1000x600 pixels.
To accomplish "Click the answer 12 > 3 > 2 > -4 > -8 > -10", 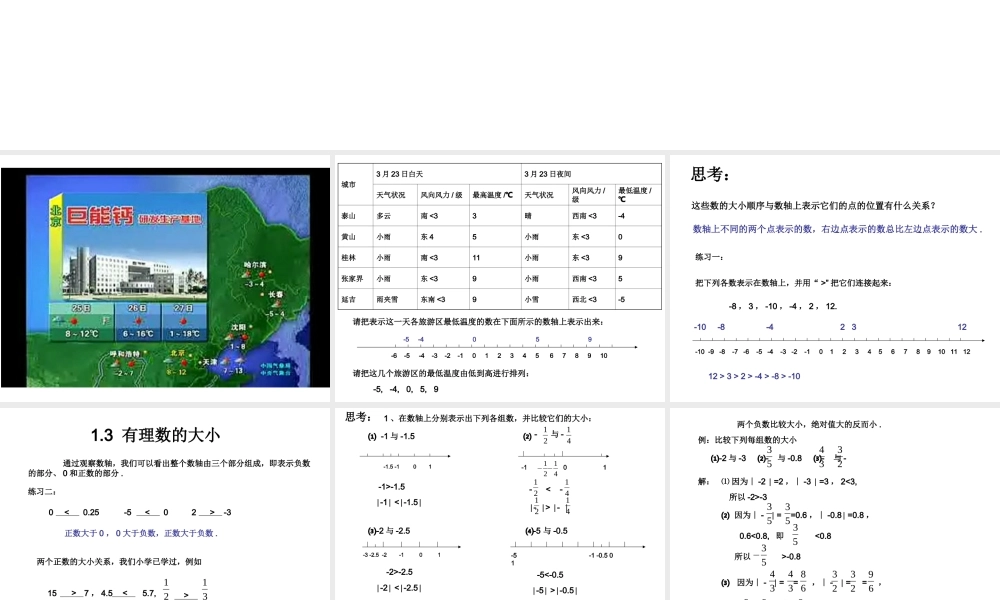I will coord(754,376).
